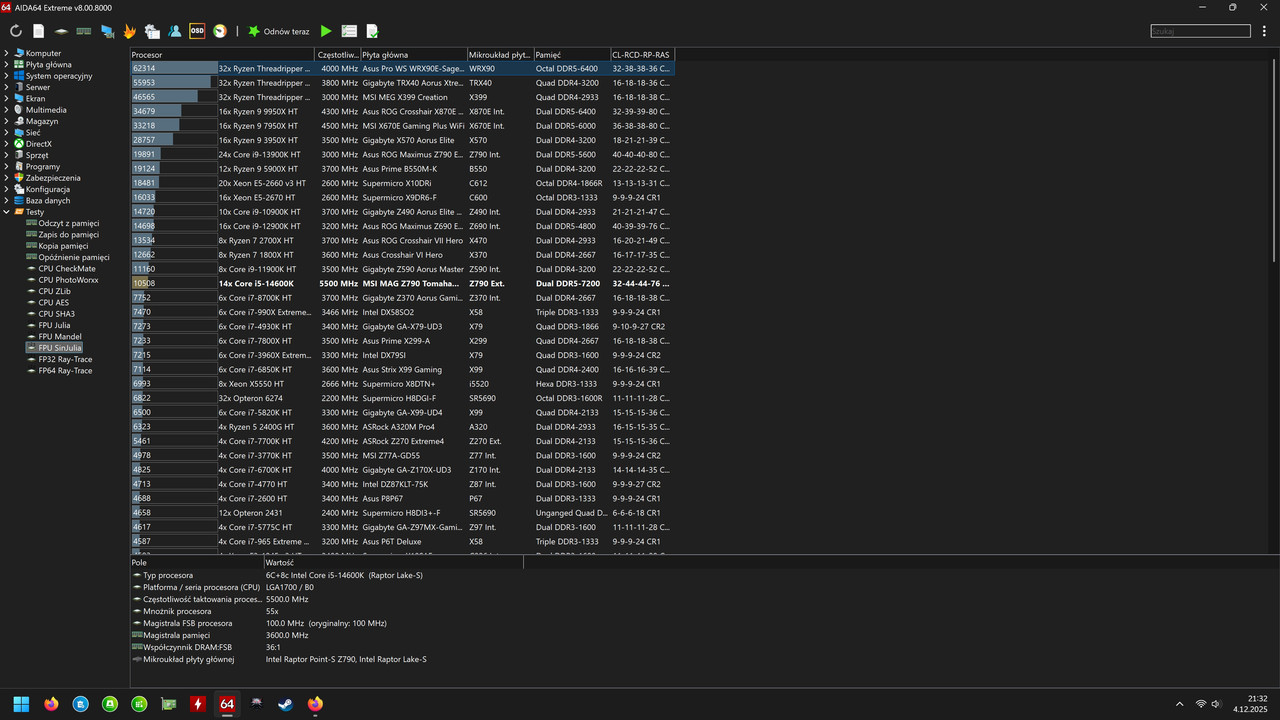Viewport: 1280px width, 720px height.
Task: Click the refresh arrow toolbar icon
Action: [x=16, y=31]
